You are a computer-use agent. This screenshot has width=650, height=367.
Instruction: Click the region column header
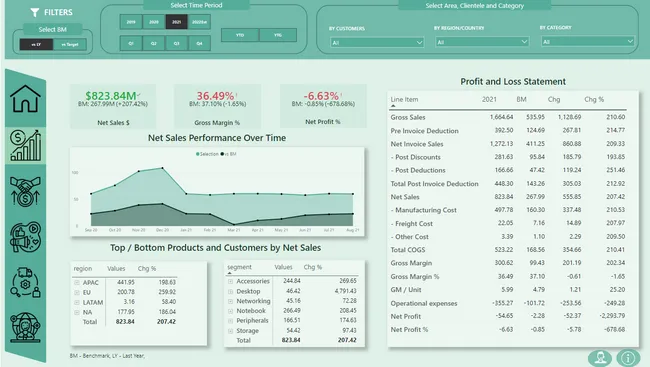tap(83, 268)
